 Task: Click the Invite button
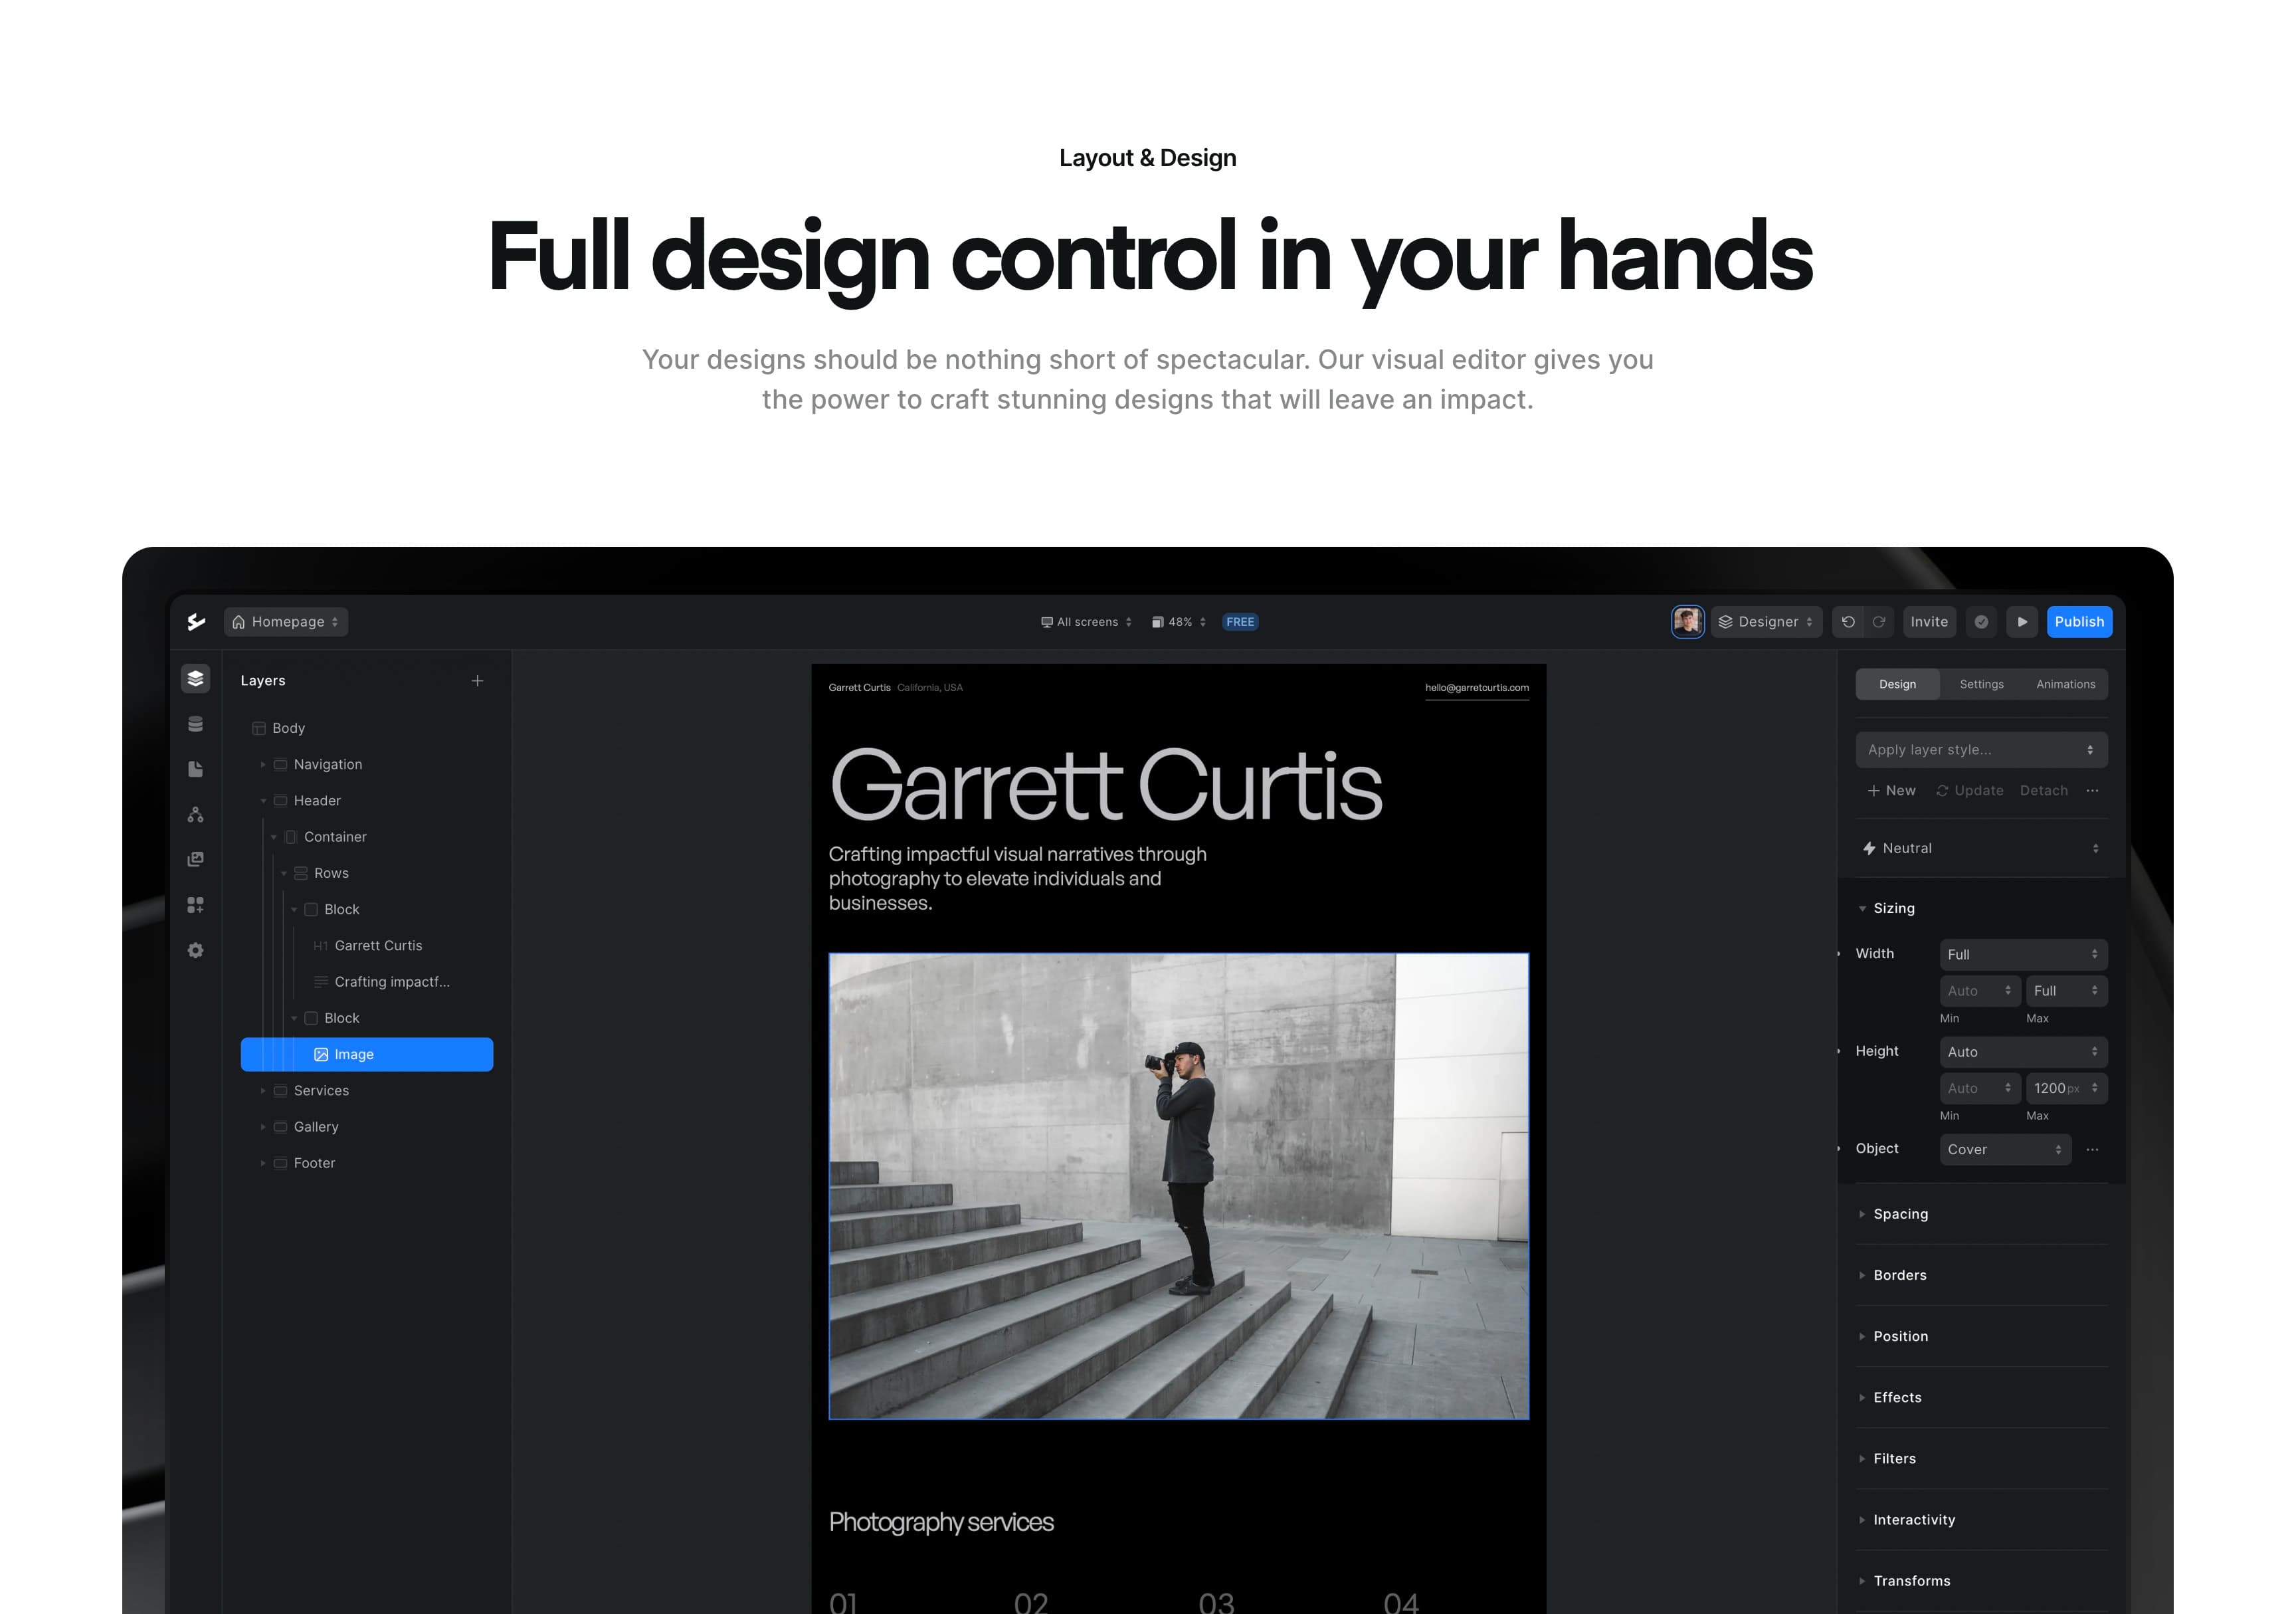tap(1928, 622)
